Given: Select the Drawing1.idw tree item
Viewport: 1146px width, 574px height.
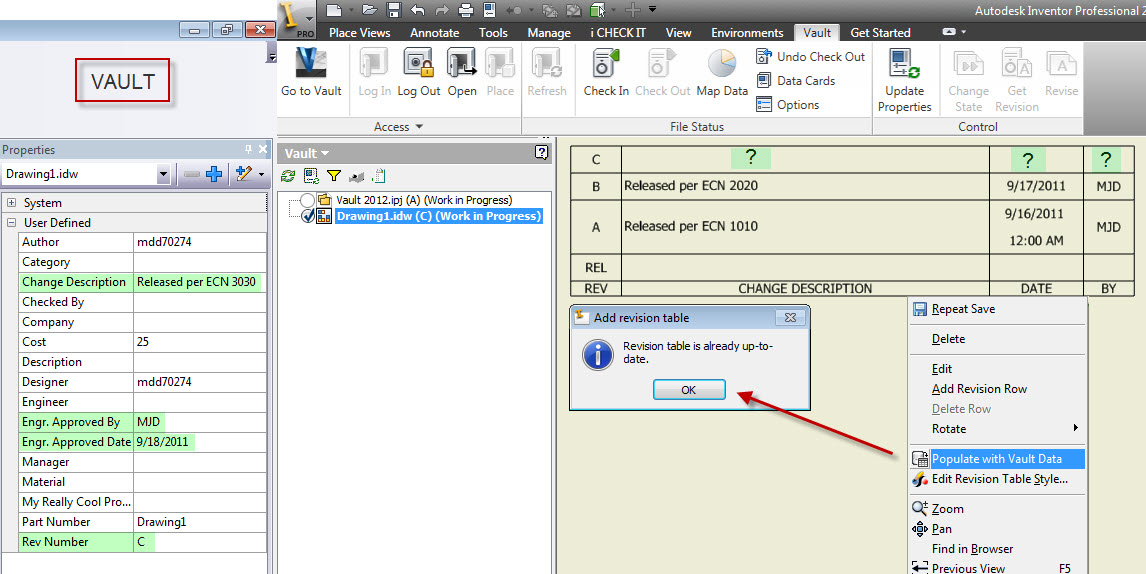Looking at the screenshot, I should click(x=438, y=216).
